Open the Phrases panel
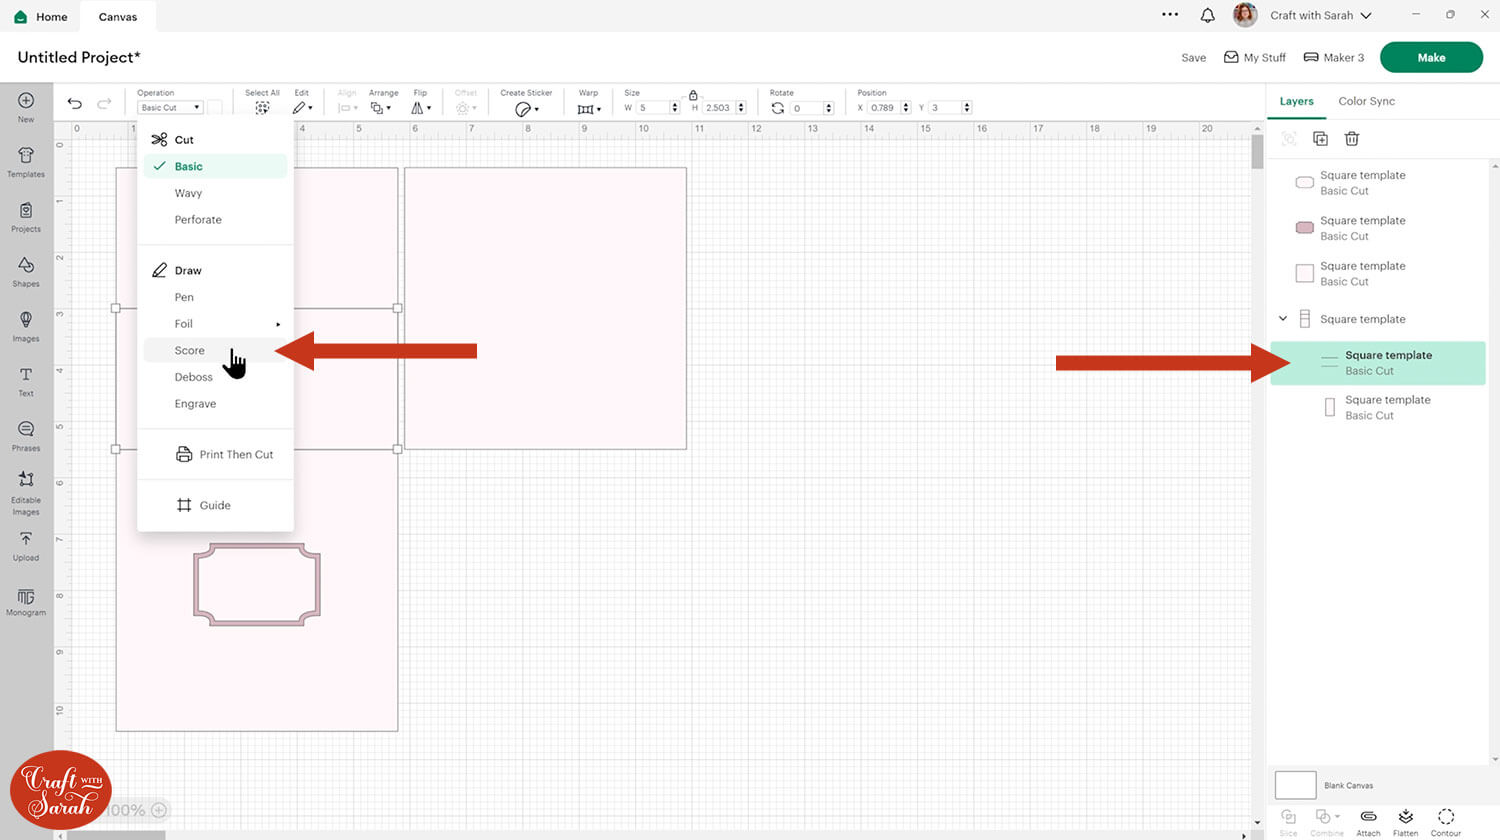Screen dimensions: 1500x840 [26, 436]
